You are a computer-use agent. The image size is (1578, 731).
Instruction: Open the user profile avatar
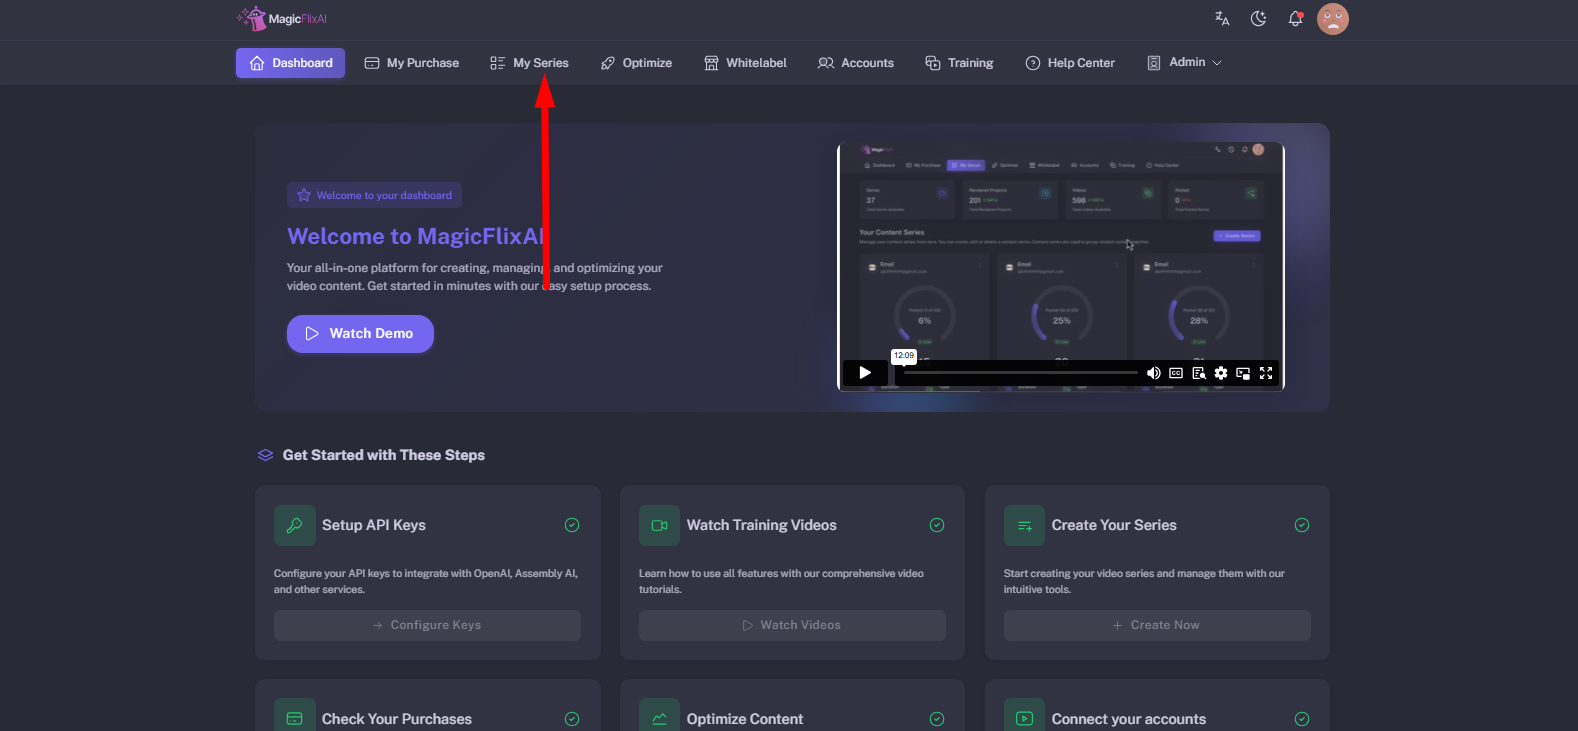[1333, 19]
